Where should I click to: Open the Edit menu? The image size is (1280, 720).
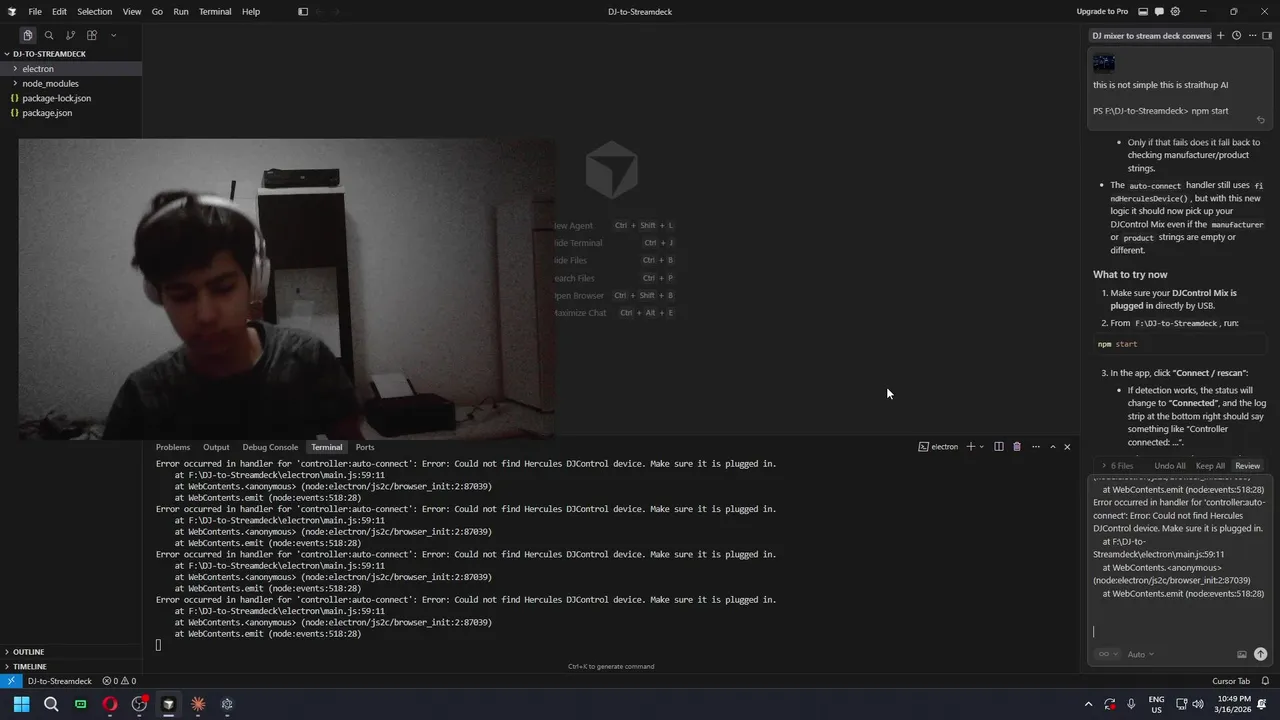(59, 11)
